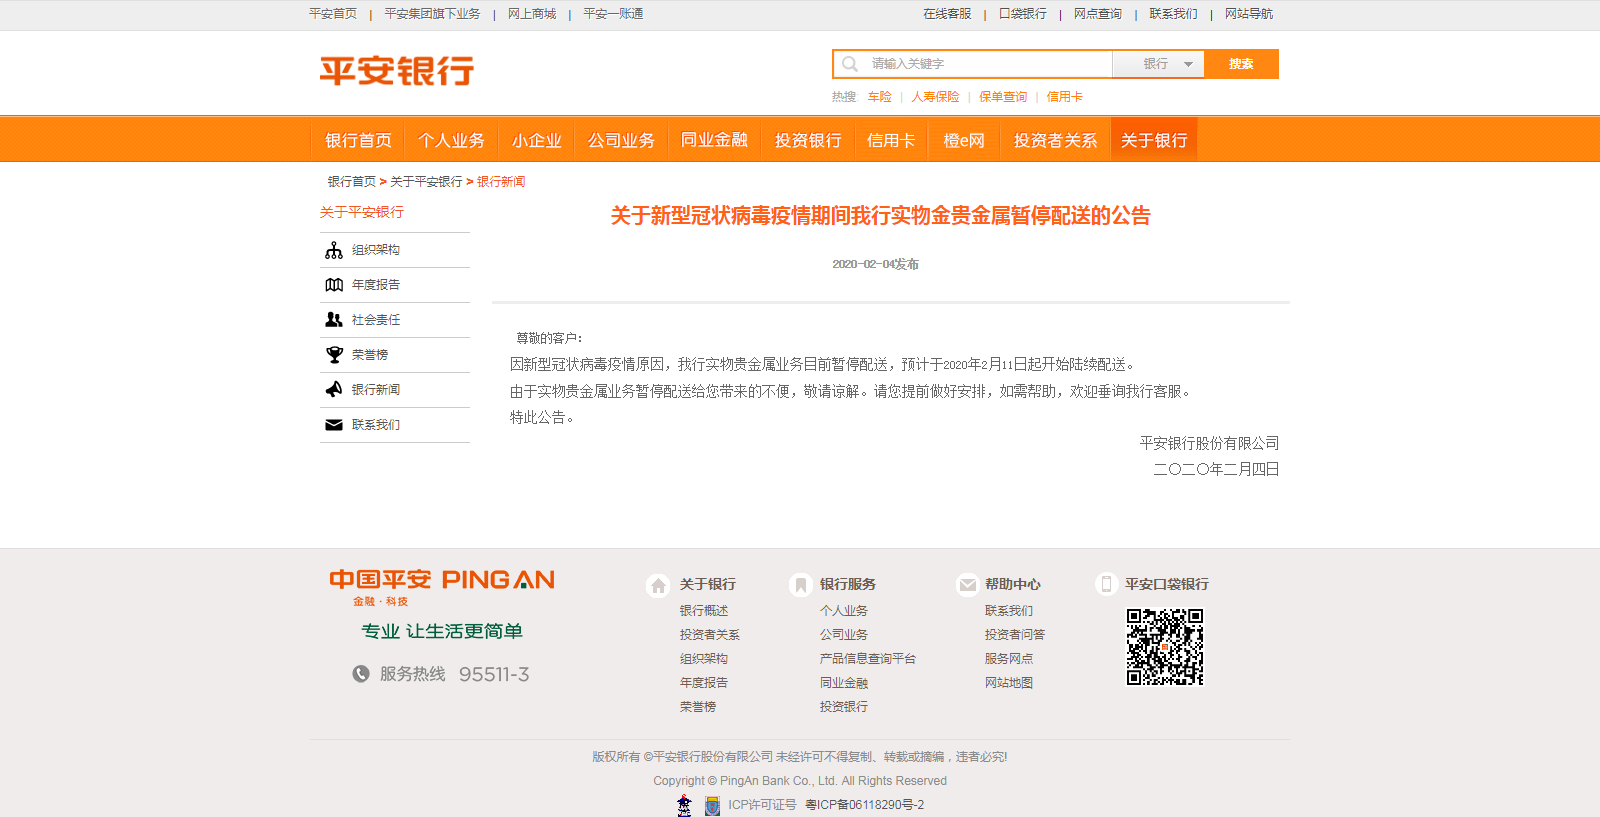This screenshot has width=1600, height=817.
Task: Open the 信用卡 nav tab
Action: point(891,140)
